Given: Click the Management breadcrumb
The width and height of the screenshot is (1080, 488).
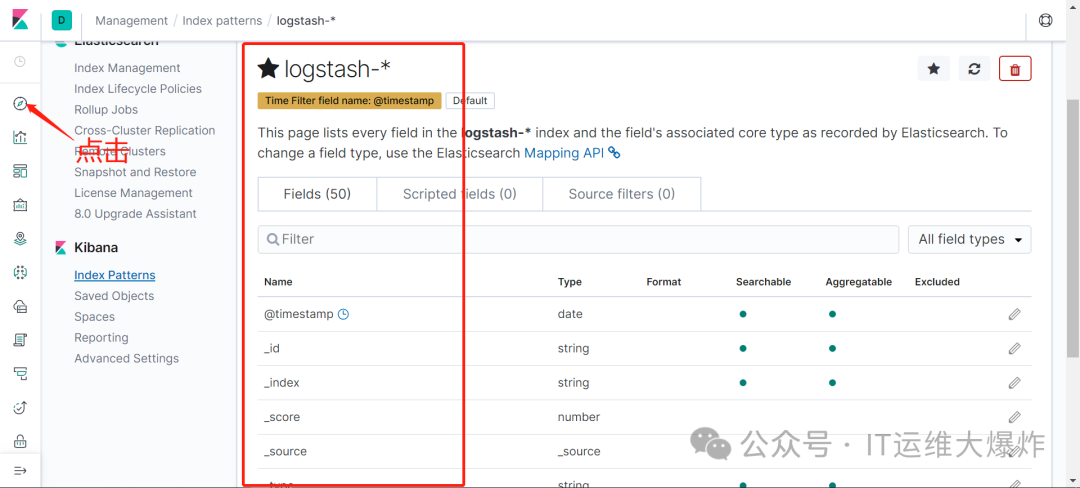Looking at the screenshot, I should [x=131, y=20].
